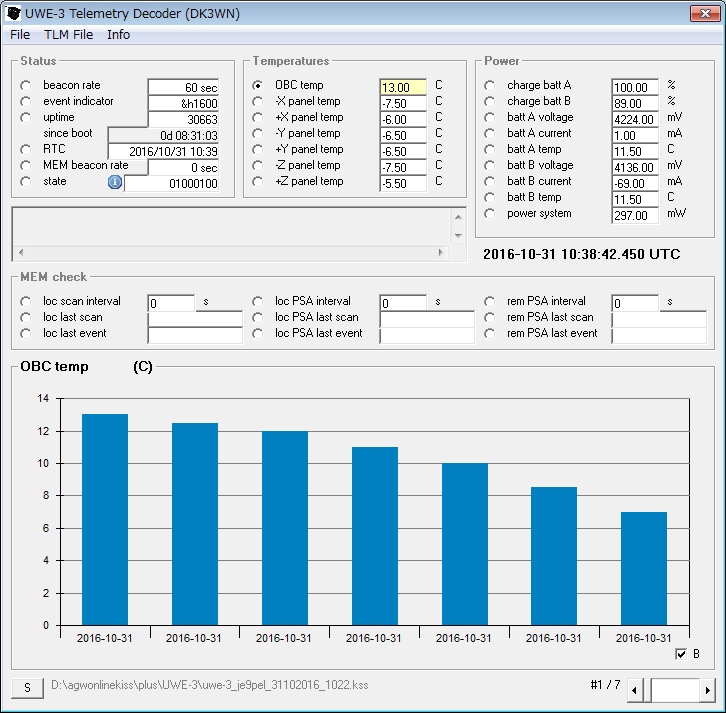Click the app icon in title bar
The height and width of the screenshot is (713, 726).
[13, 13]
